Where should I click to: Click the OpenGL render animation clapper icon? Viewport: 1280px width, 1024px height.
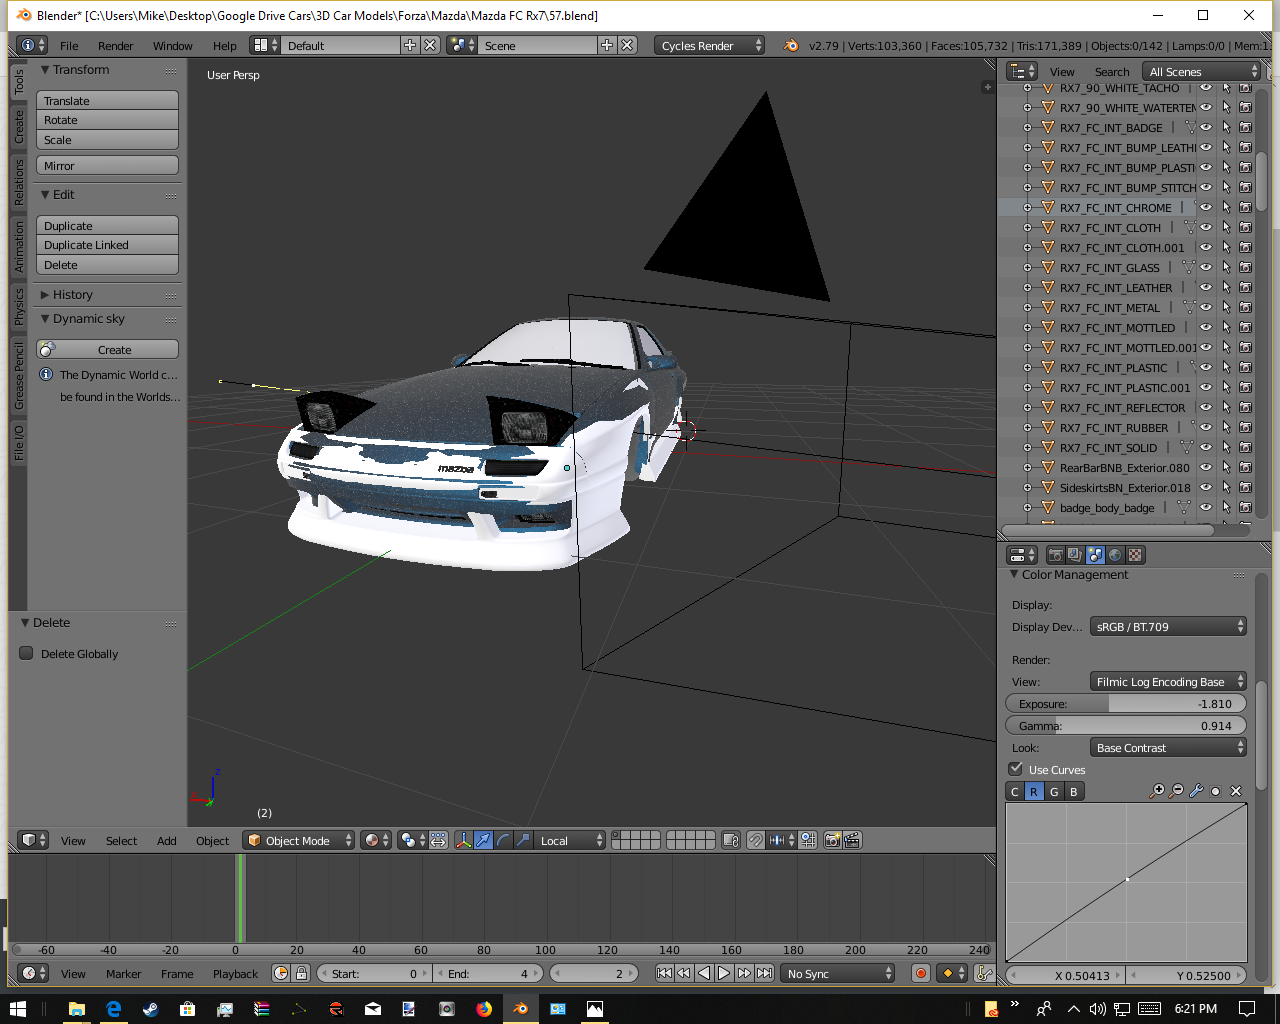[852, 840]
